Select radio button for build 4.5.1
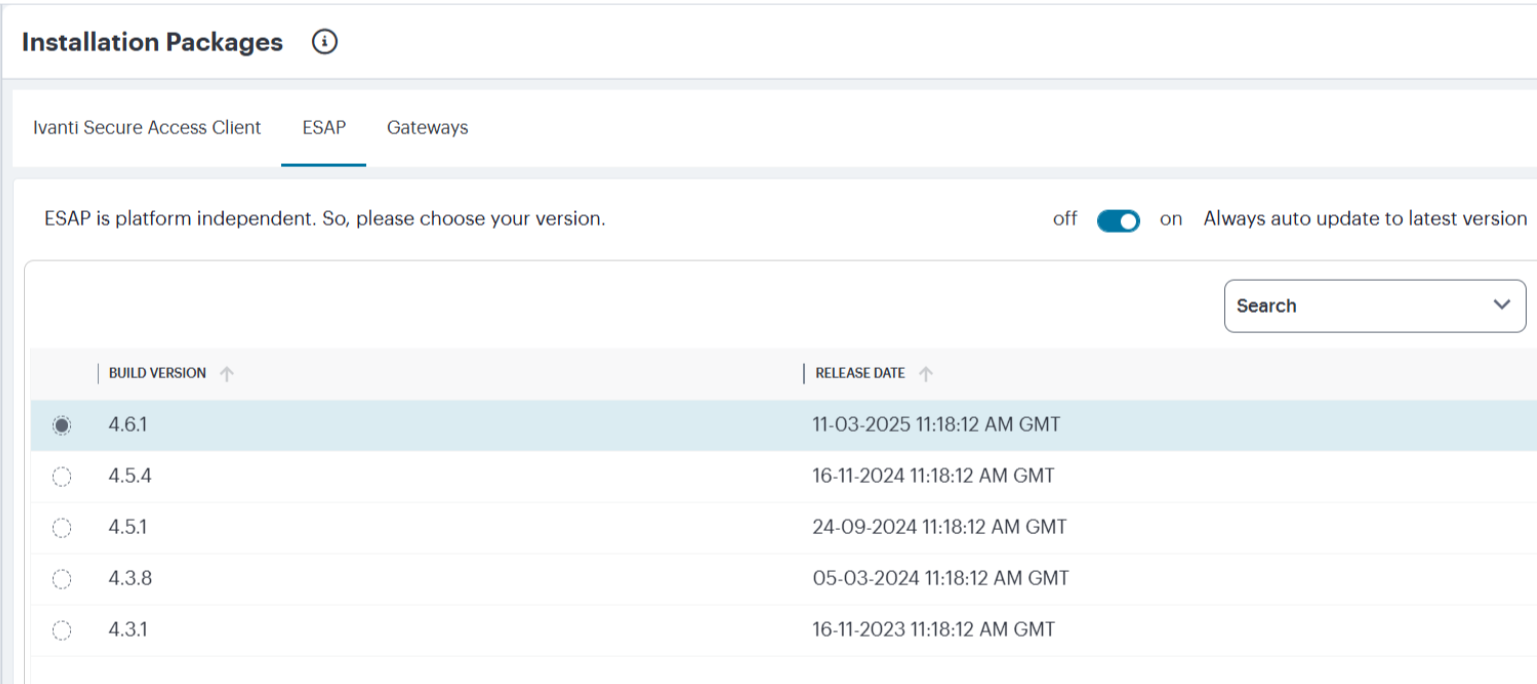 (62, 527)
